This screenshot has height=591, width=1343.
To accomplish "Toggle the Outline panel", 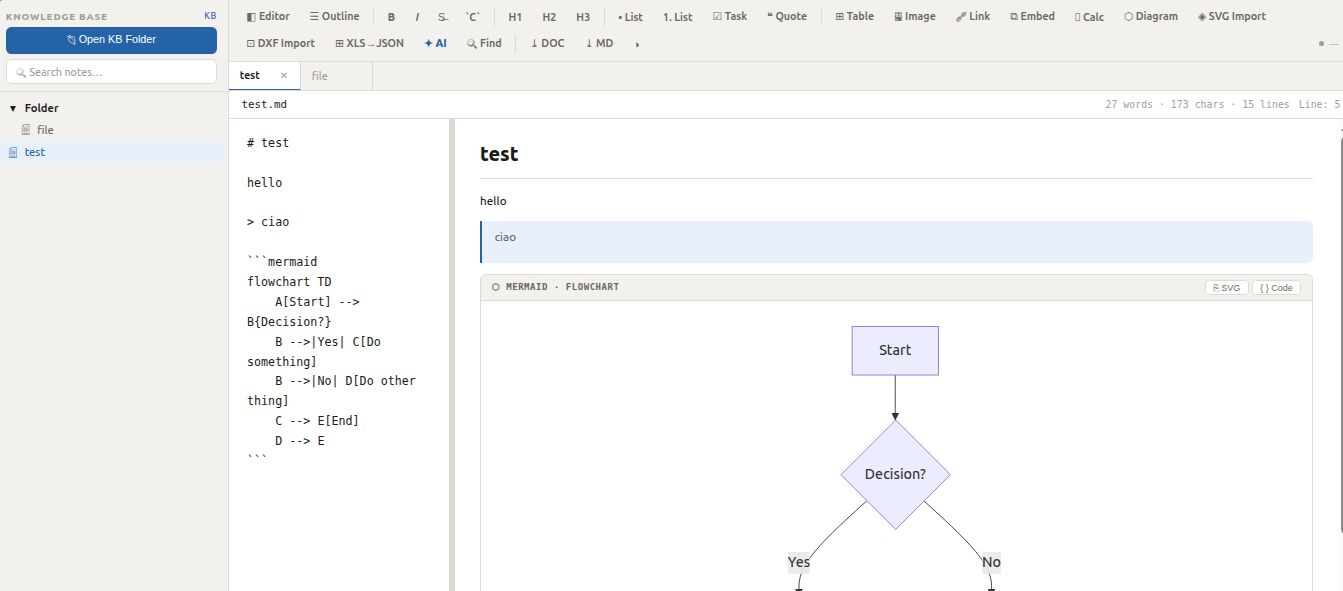I will [x=334, y=16].
